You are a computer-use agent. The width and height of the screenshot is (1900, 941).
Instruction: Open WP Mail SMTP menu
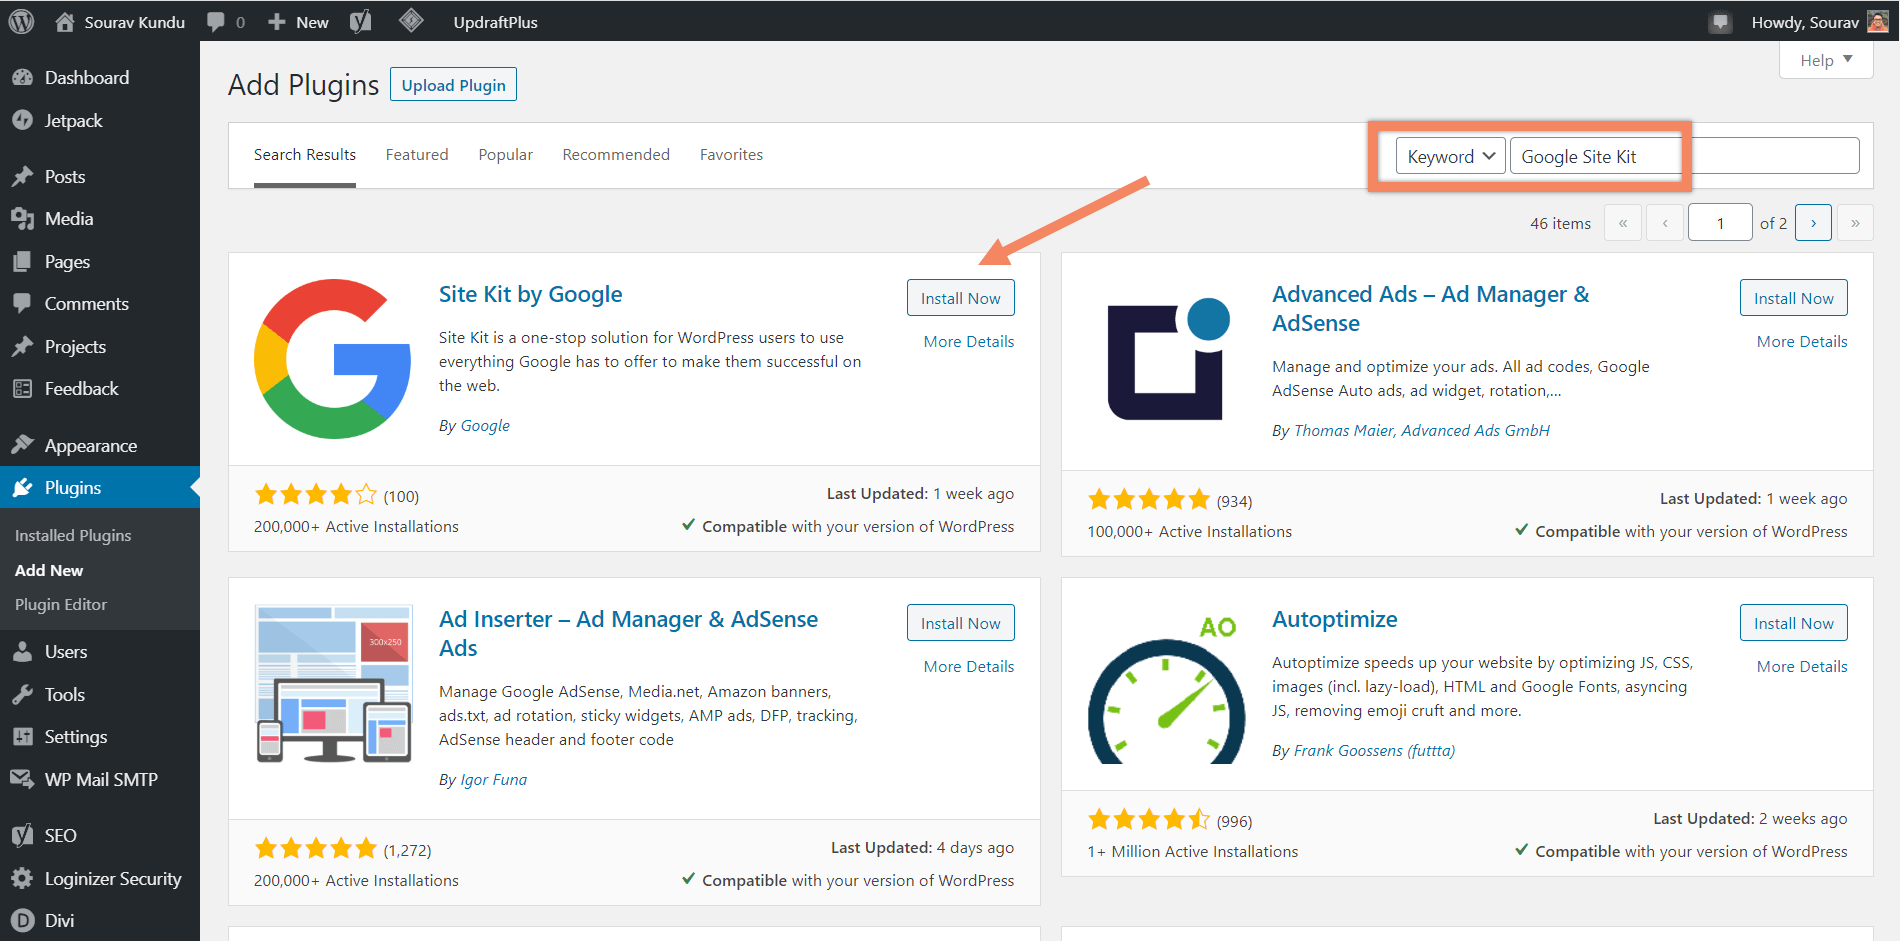101,779
